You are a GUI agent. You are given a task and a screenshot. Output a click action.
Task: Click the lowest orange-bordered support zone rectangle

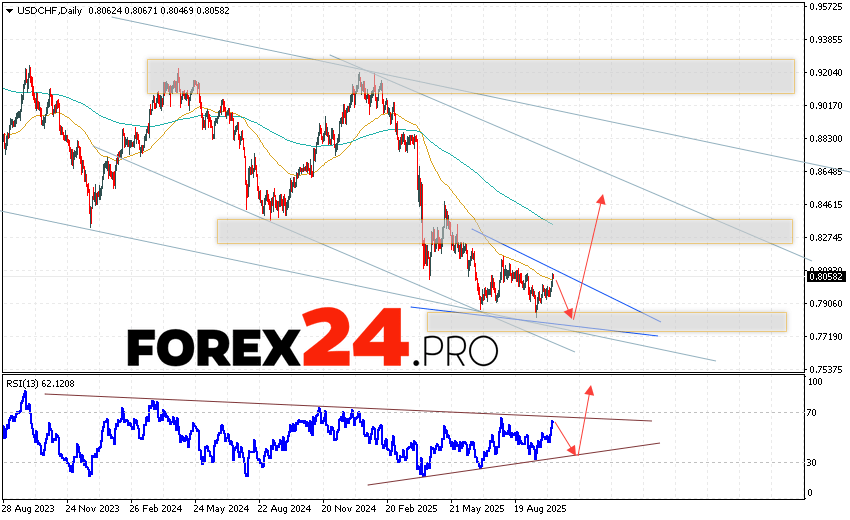pos(606,321)
